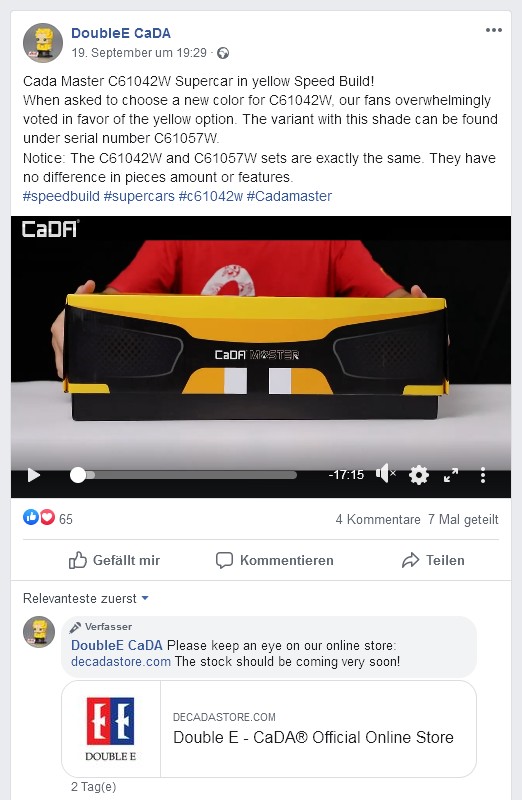Click the Kommentieren button
This screenshot has width=522, height=800.
coord(275,560)
